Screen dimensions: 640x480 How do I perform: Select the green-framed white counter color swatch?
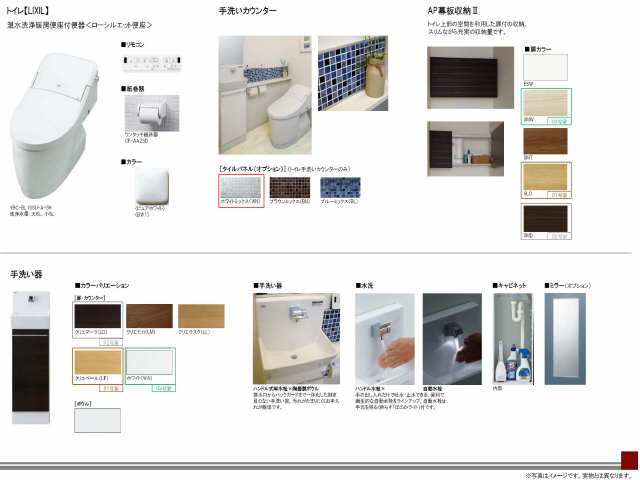click(148, 362)
